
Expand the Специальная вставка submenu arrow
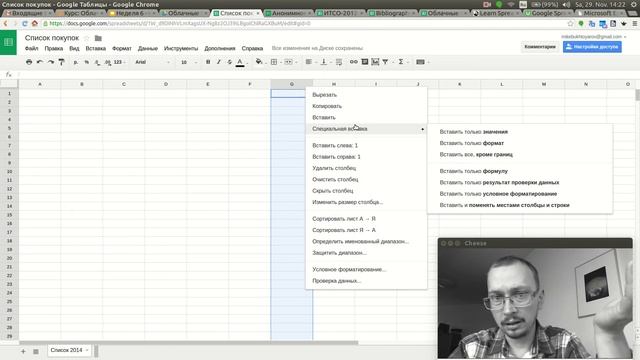pyautogui.click(x=422, y=129)
